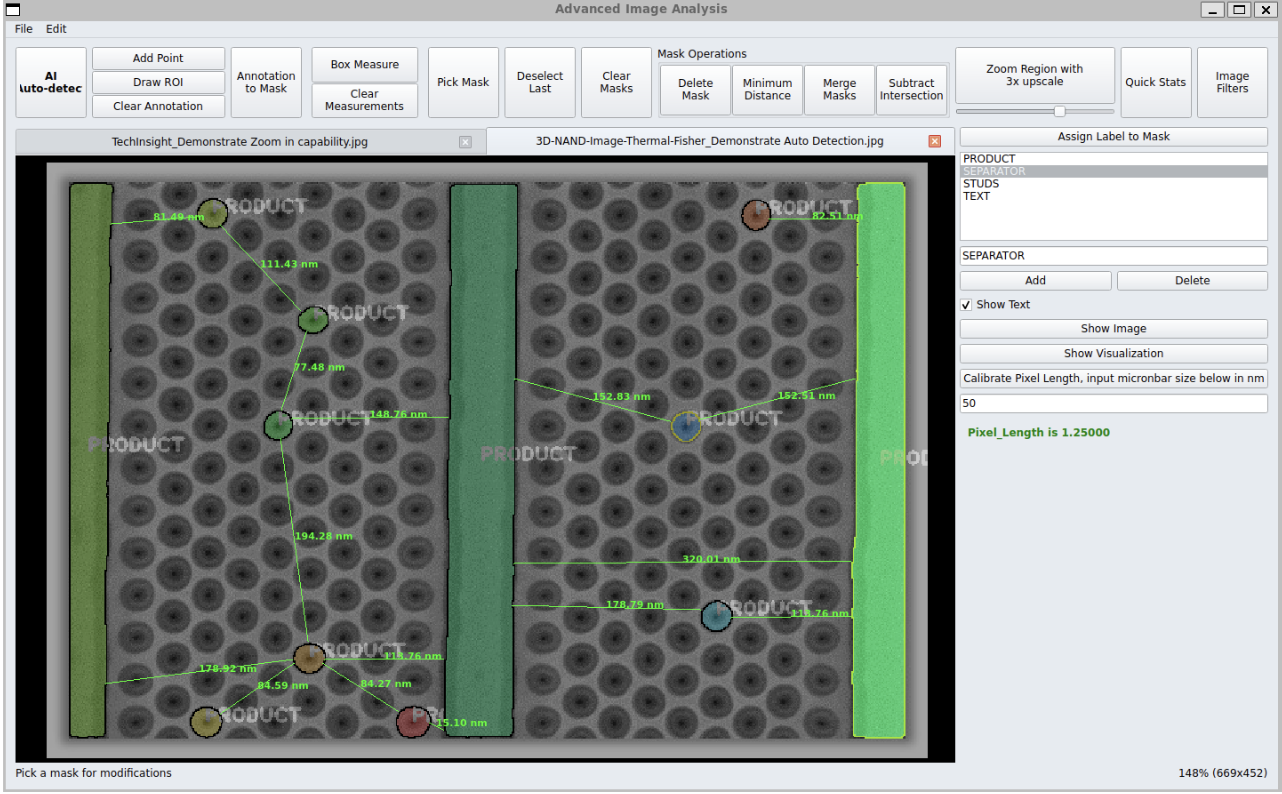Click Assign Label to Mask
This screenshot has width=1282, height=794.
(x=1114, y=136)
